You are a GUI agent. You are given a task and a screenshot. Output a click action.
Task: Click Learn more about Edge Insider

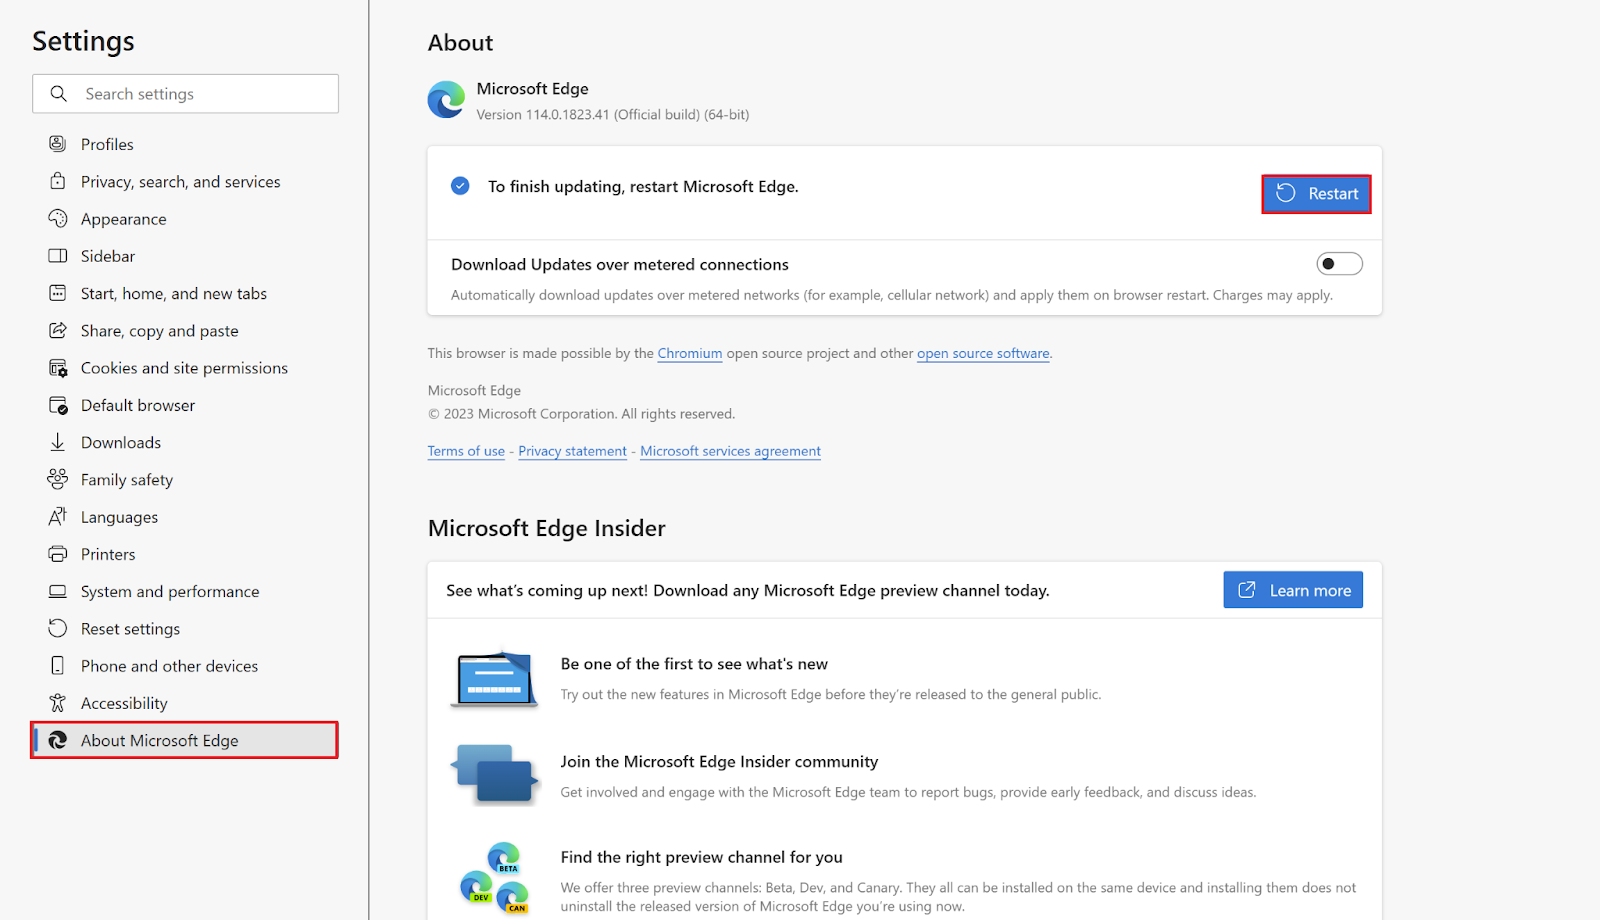point(1293,590)
